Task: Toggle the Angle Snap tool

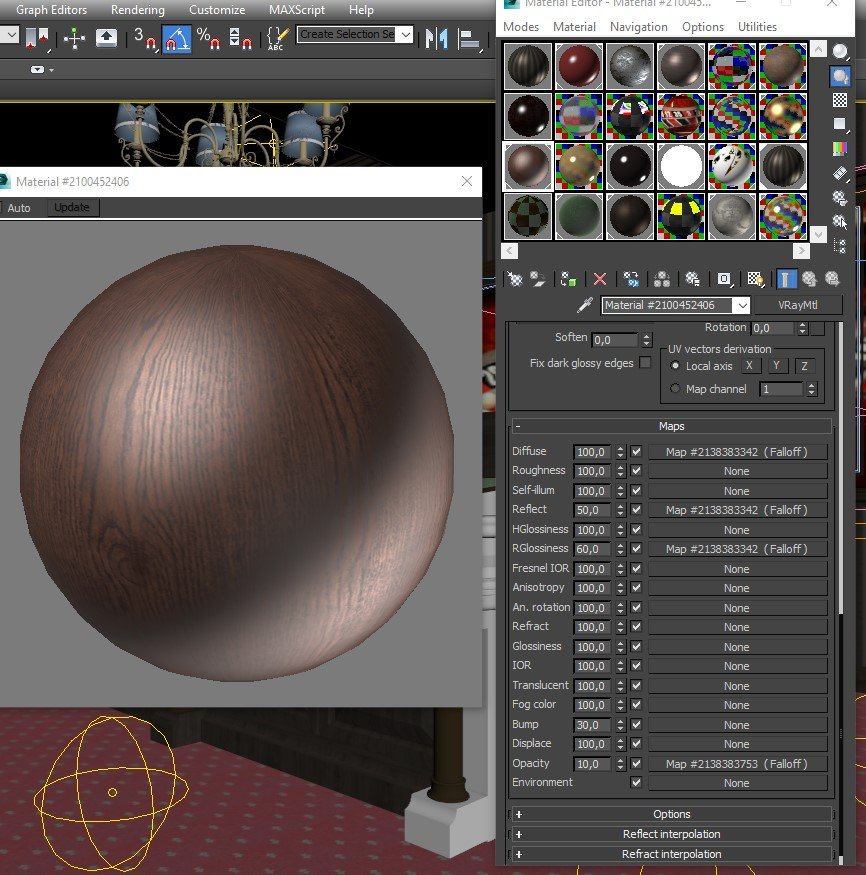Action: pyautogui.click(x=177, y=39)
